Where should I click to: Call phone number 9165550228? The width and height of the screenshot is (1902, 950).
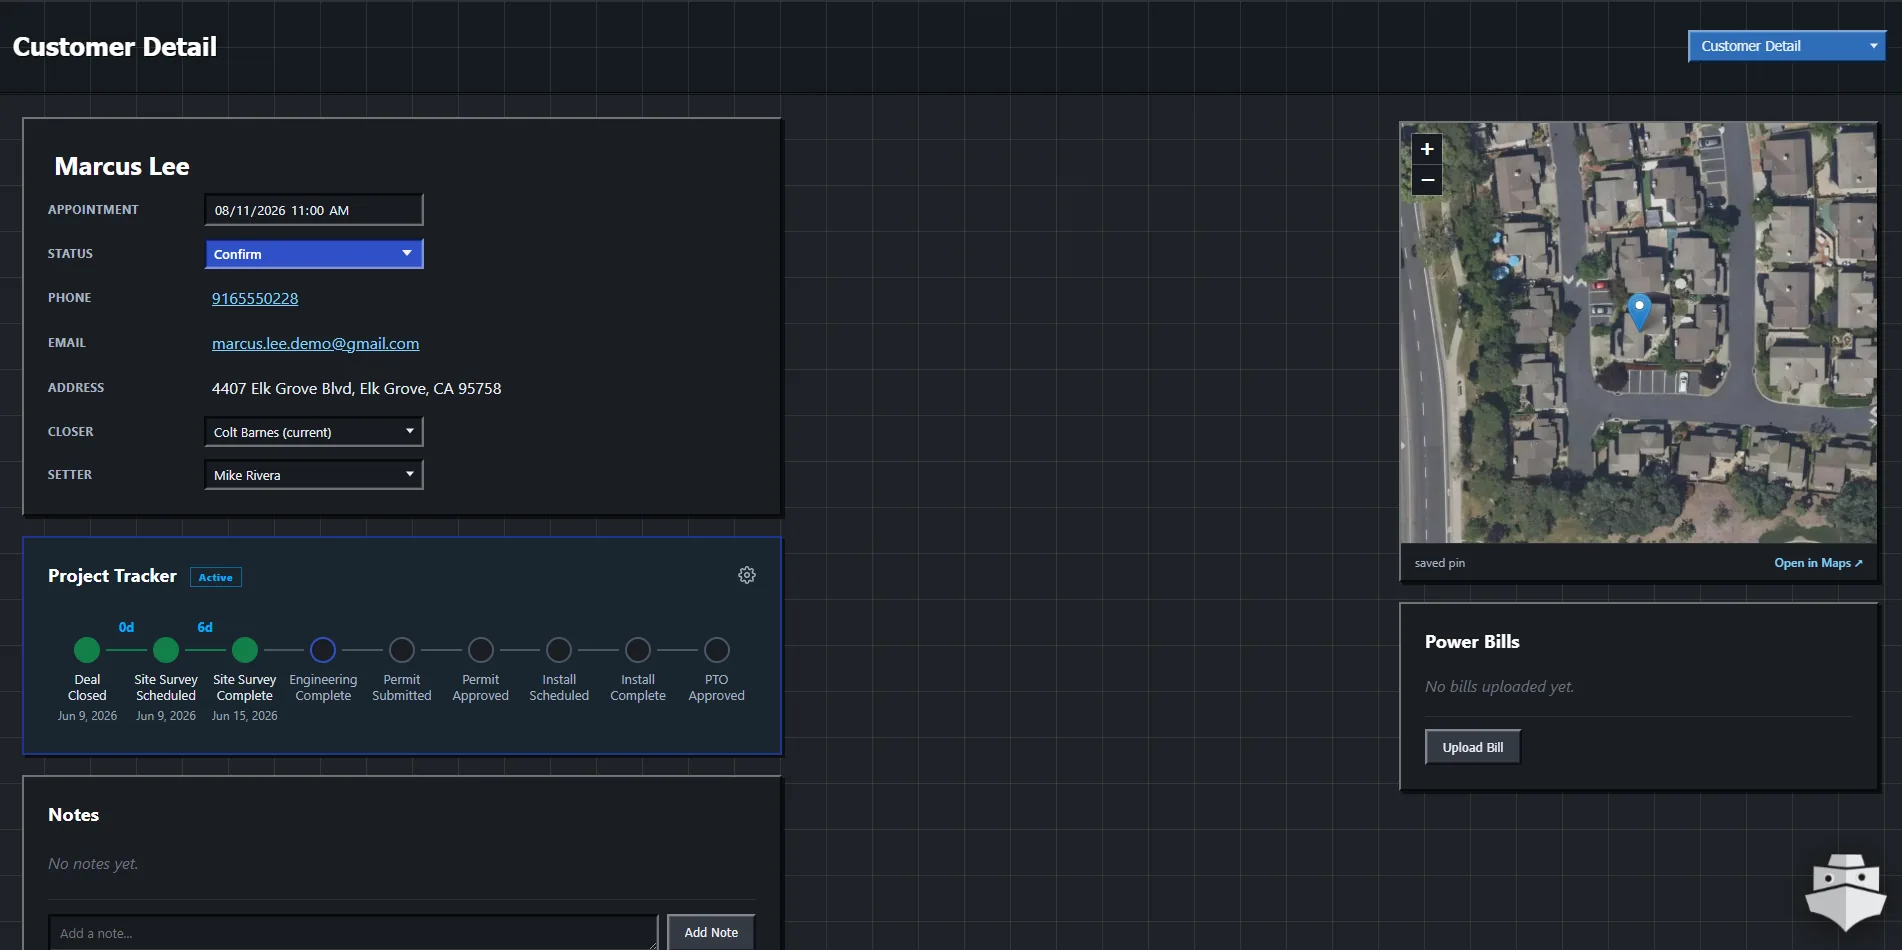[255, 298]
